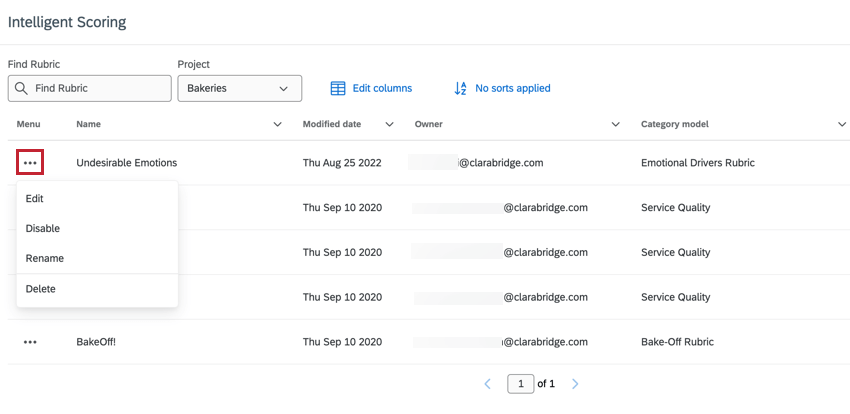
Task: Open the three-dot menu for Undesirable Emotions
Action: pos(30,163)
